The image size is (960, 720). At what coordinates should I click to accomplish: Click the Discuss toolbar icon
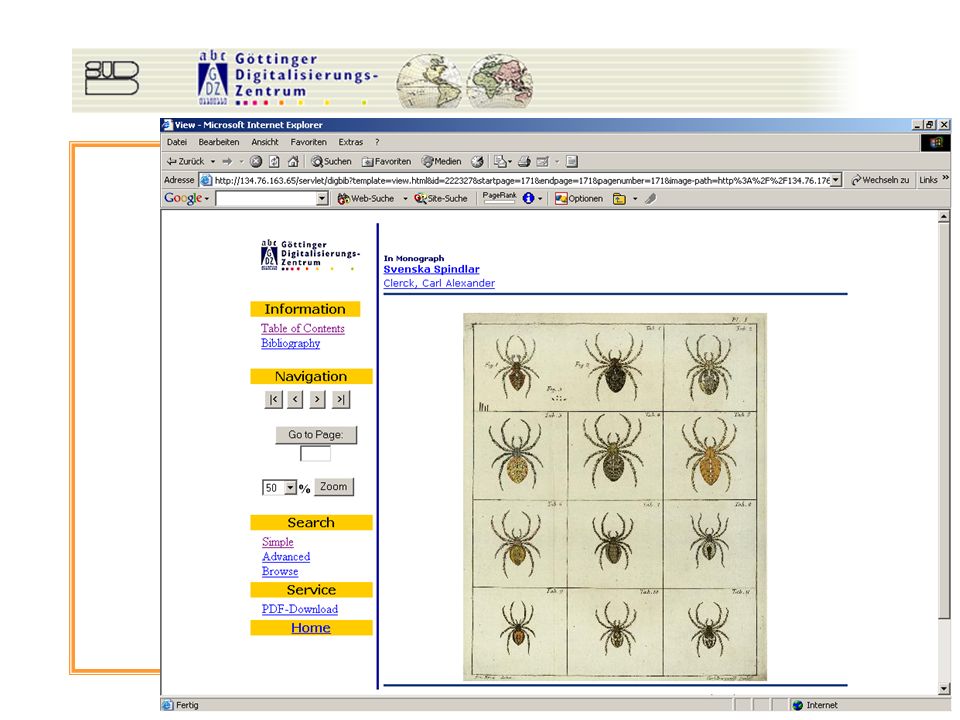pyautogui.click(x=572, y=162)
